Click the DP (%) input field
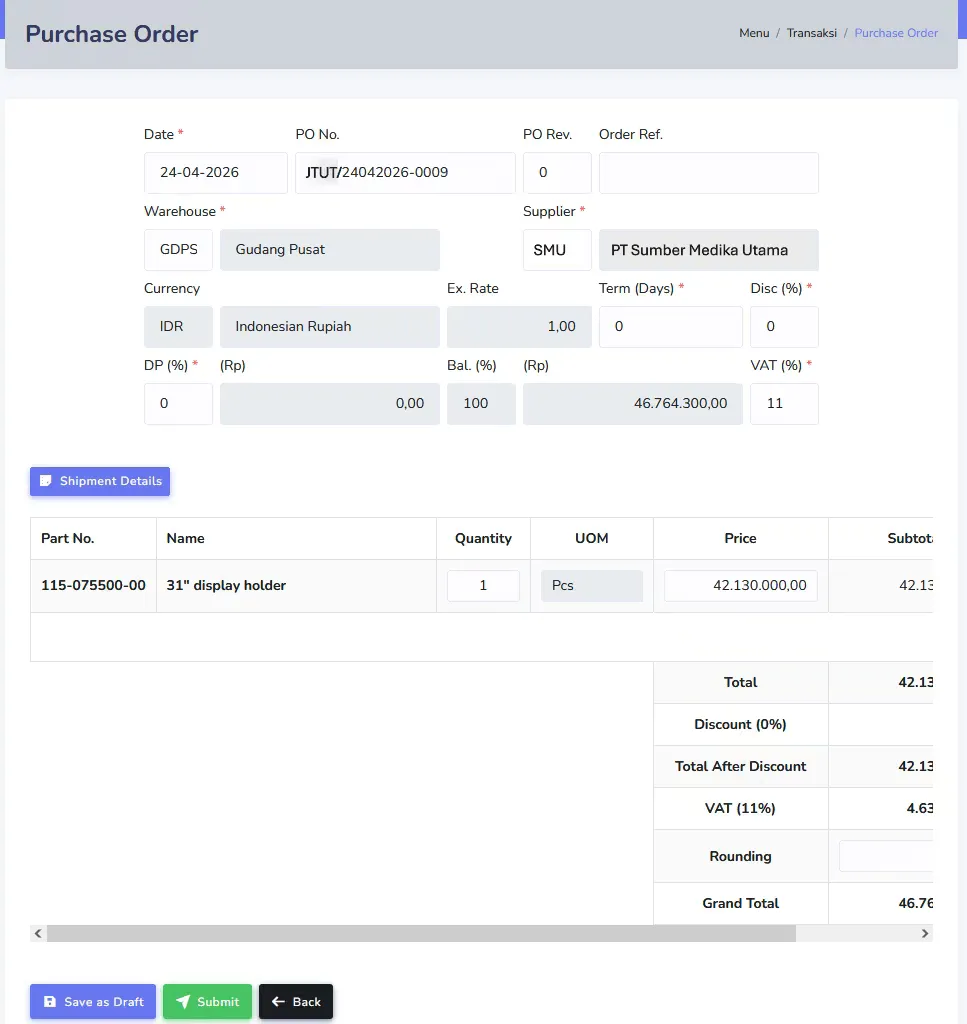967x1024 pixels. 178,404
